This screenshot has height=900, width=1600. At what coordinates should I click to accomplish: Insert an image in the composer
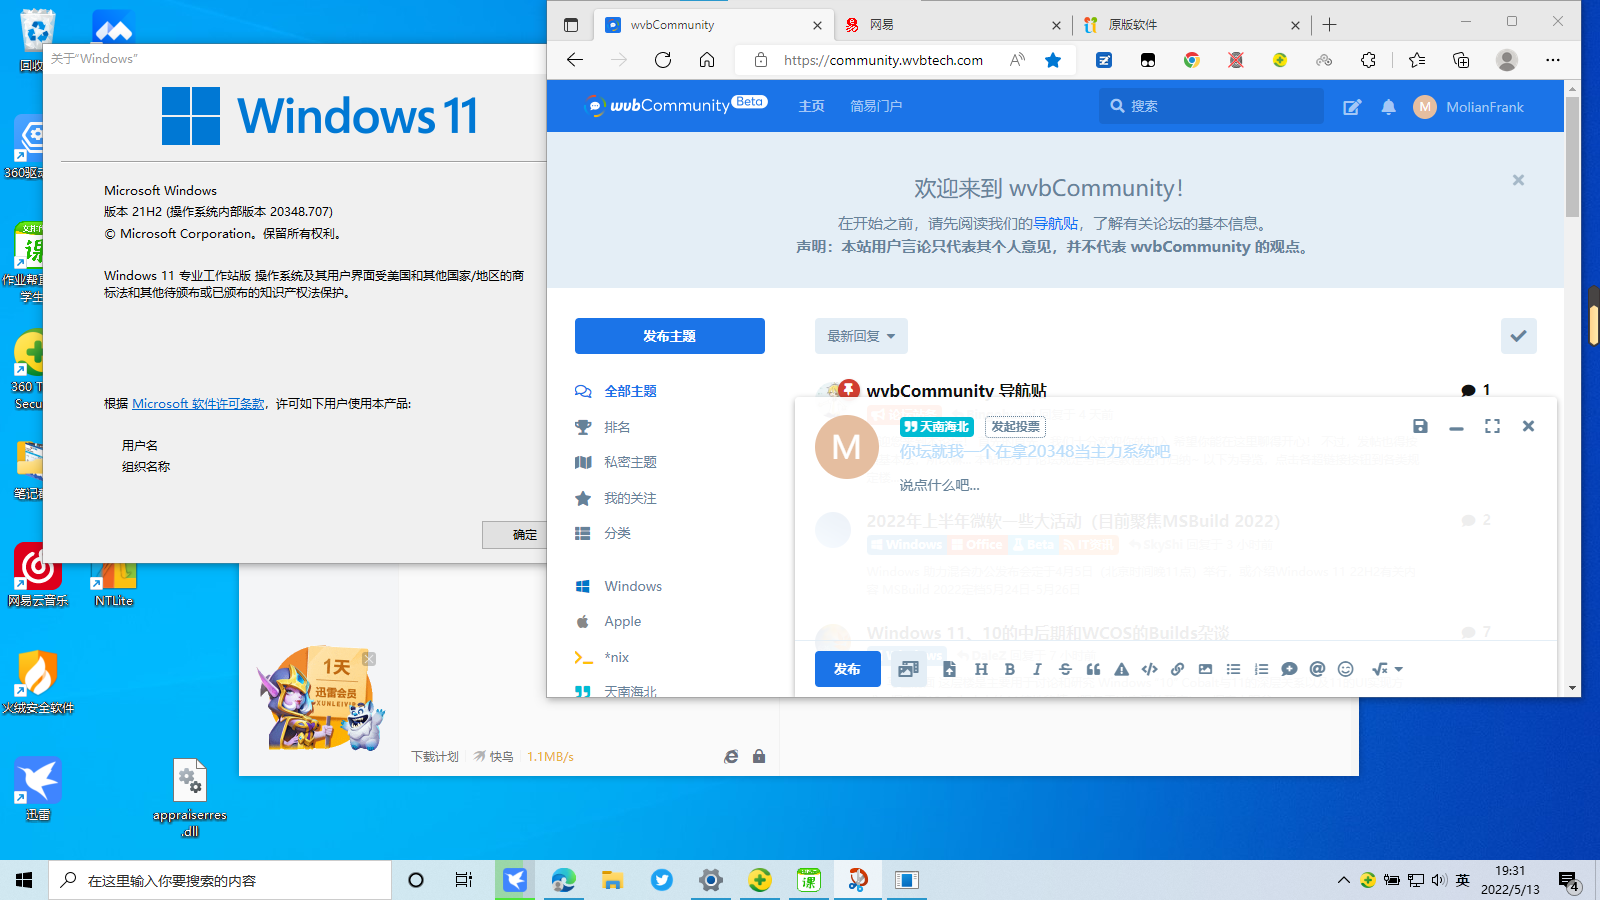(1205, 669)
